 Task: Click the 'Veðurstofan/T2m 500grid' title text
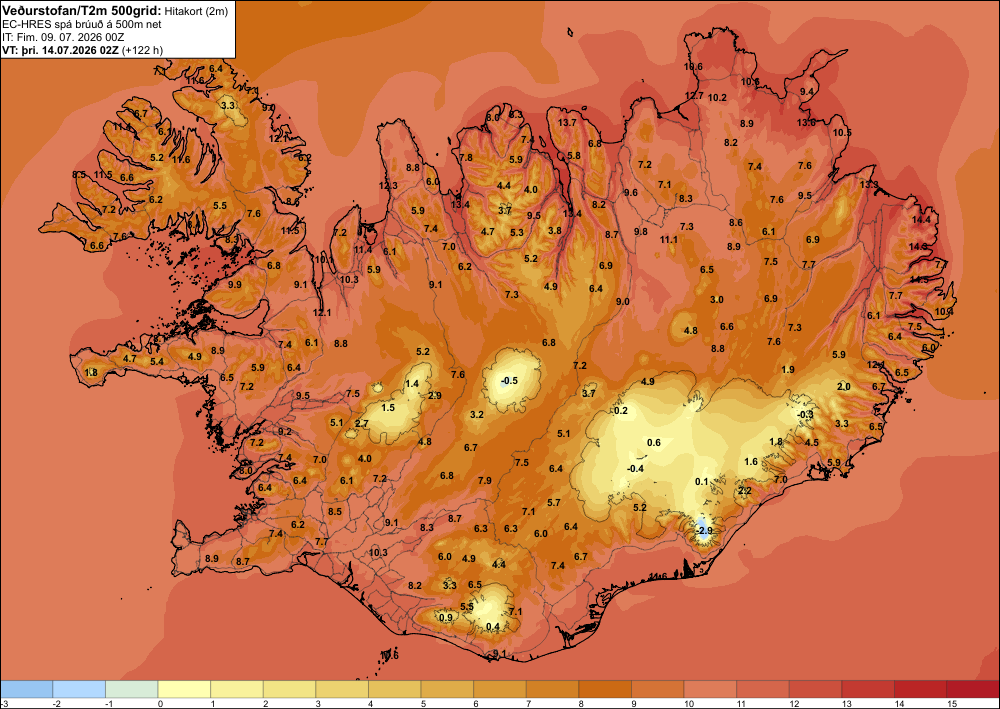coord(82,10)
